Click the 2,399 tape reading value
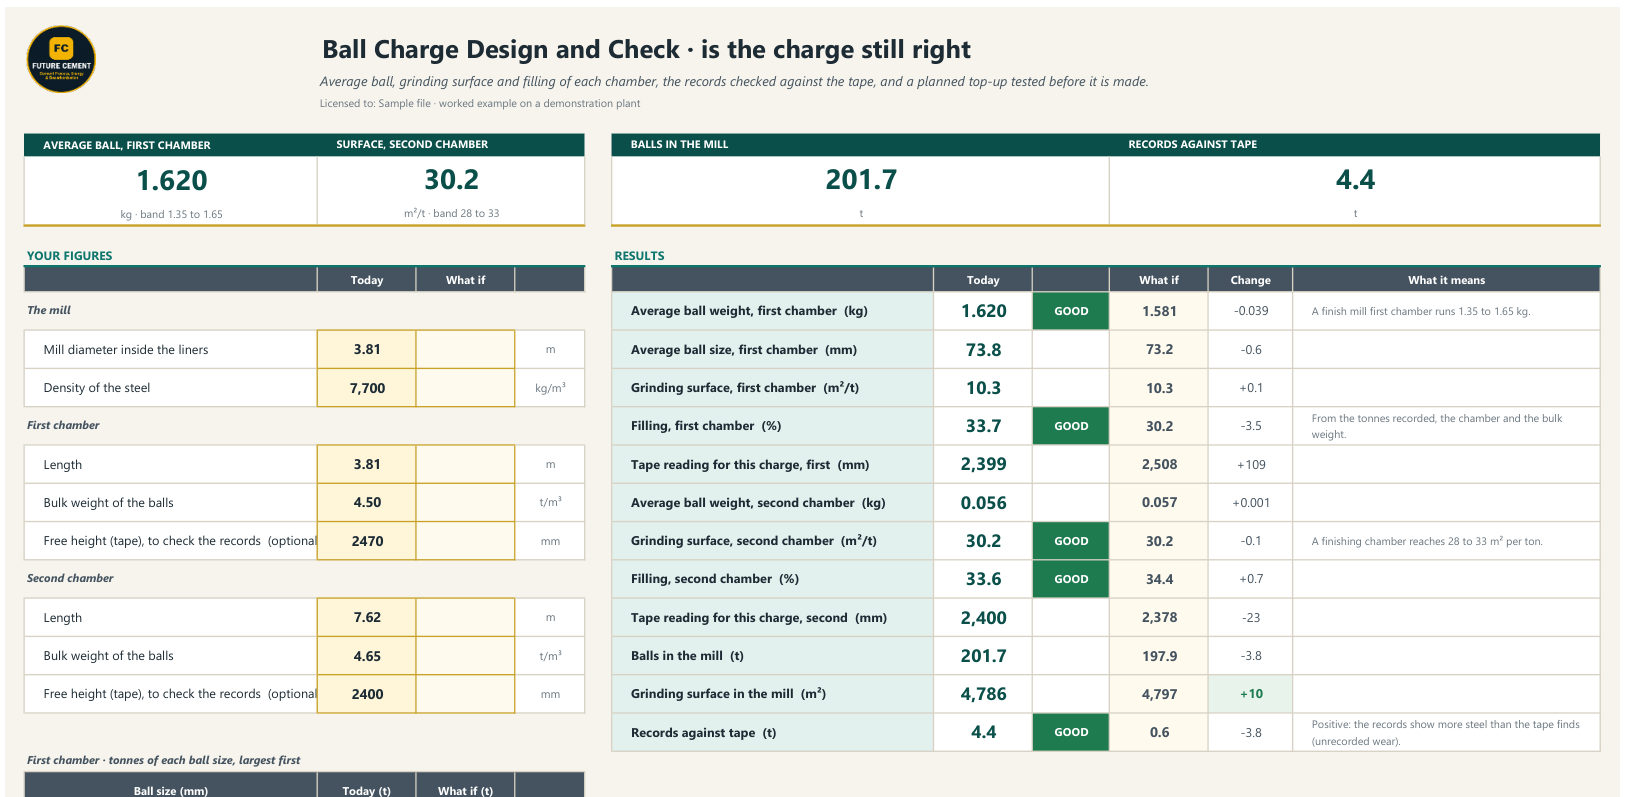 983,464
